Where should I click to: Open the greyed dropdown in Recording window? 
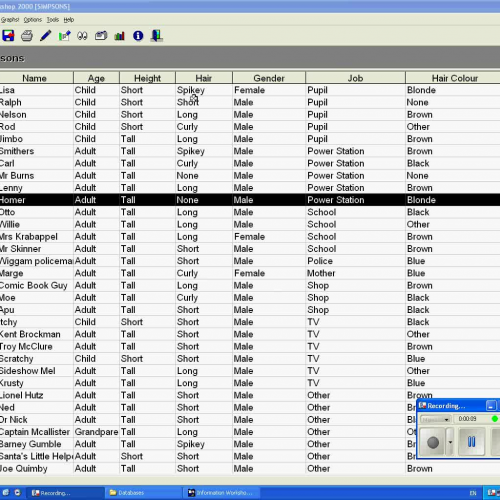point(436,419)
